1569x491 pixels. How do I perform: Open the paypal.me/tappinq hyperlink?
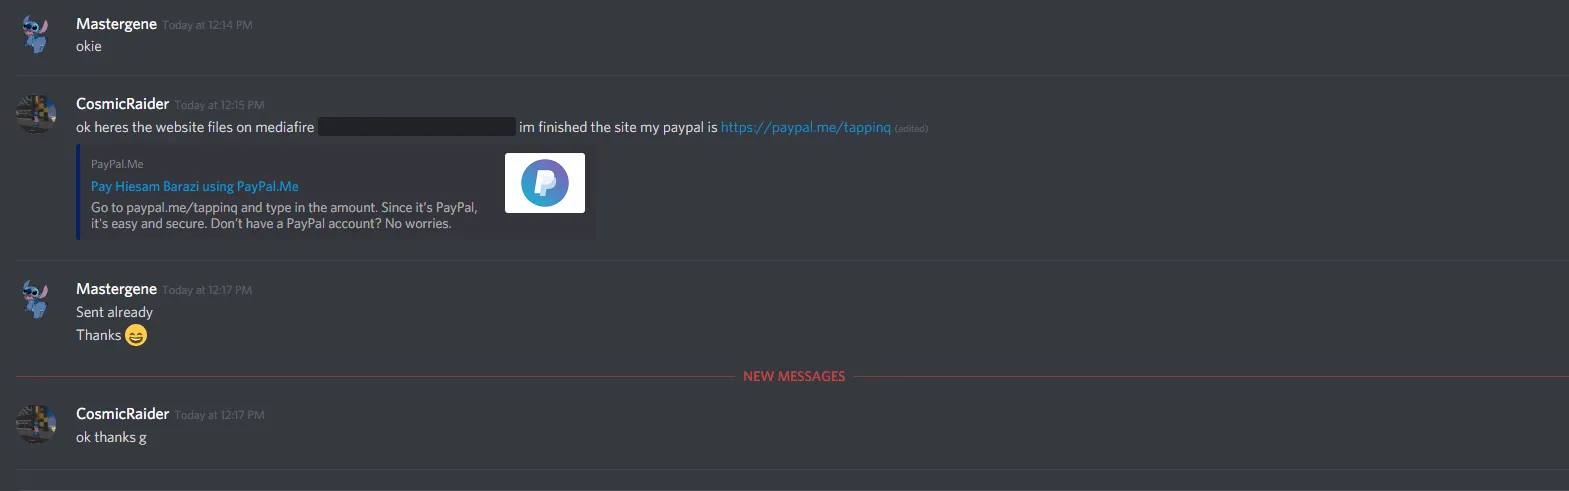[805, 127]
